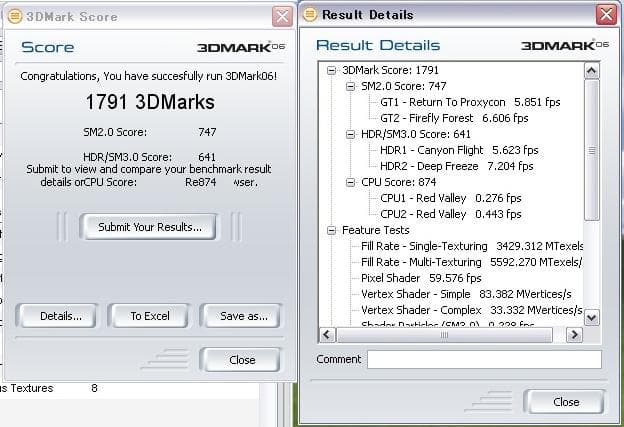Click the Comment text field

[484, 359]
